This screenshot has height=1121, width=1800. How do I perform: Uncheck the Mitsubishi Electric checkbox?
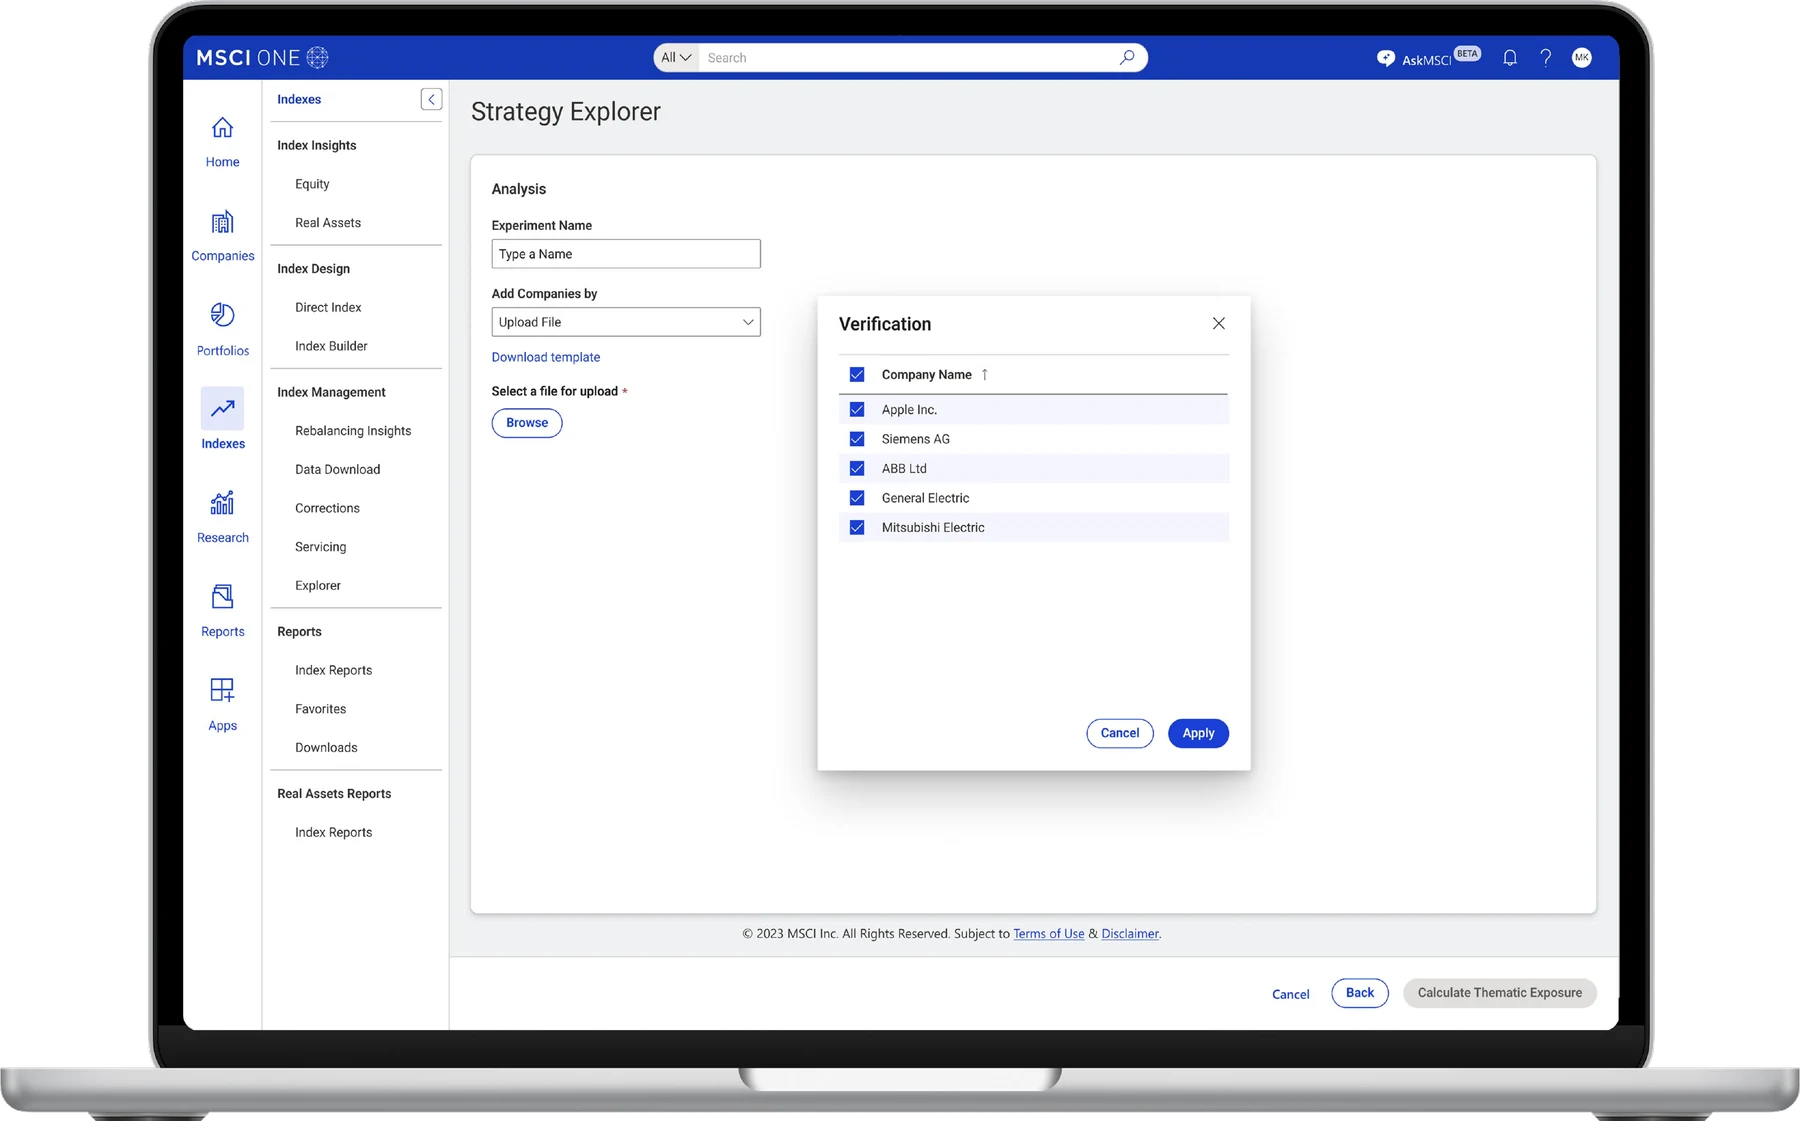pos(857,527)
